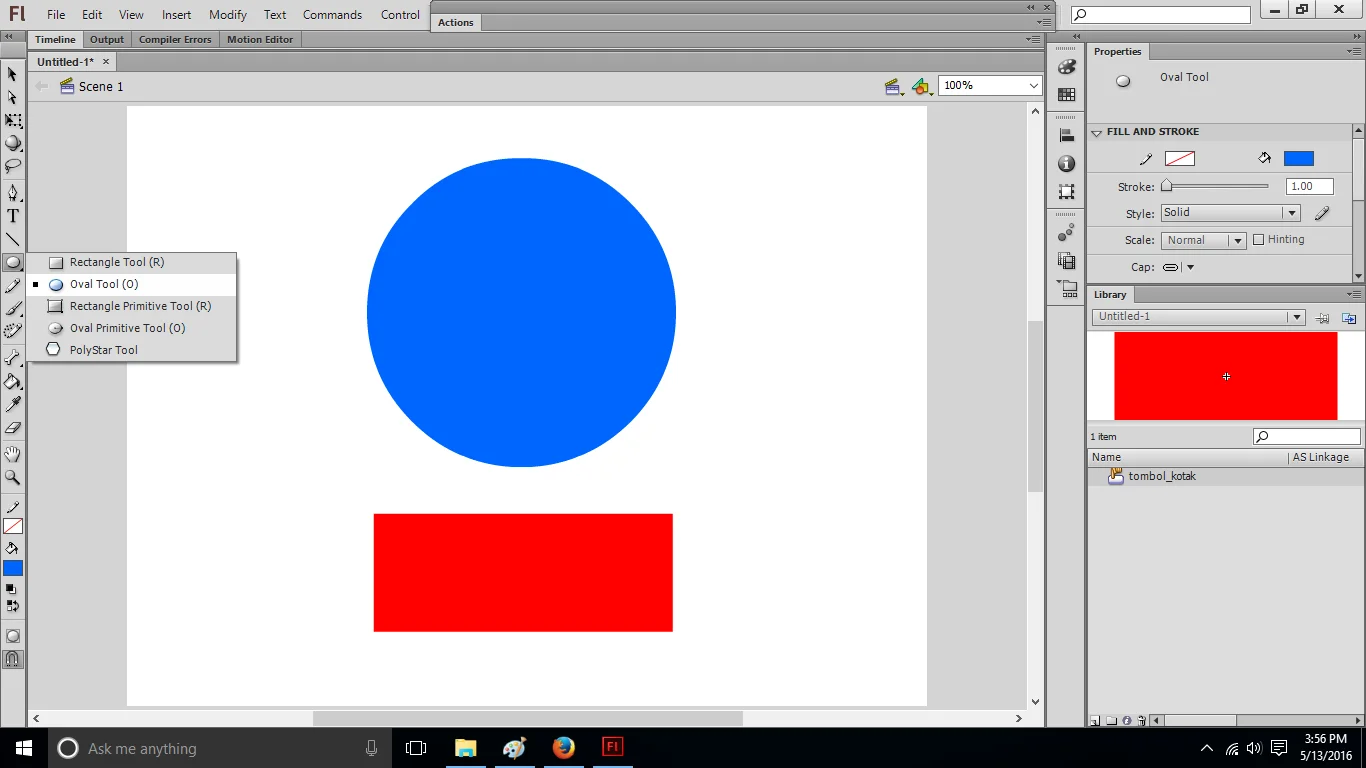This screenshot has height=768, width=1366.
Task: Select the Free Transform tool
Action: click(13, 120)
